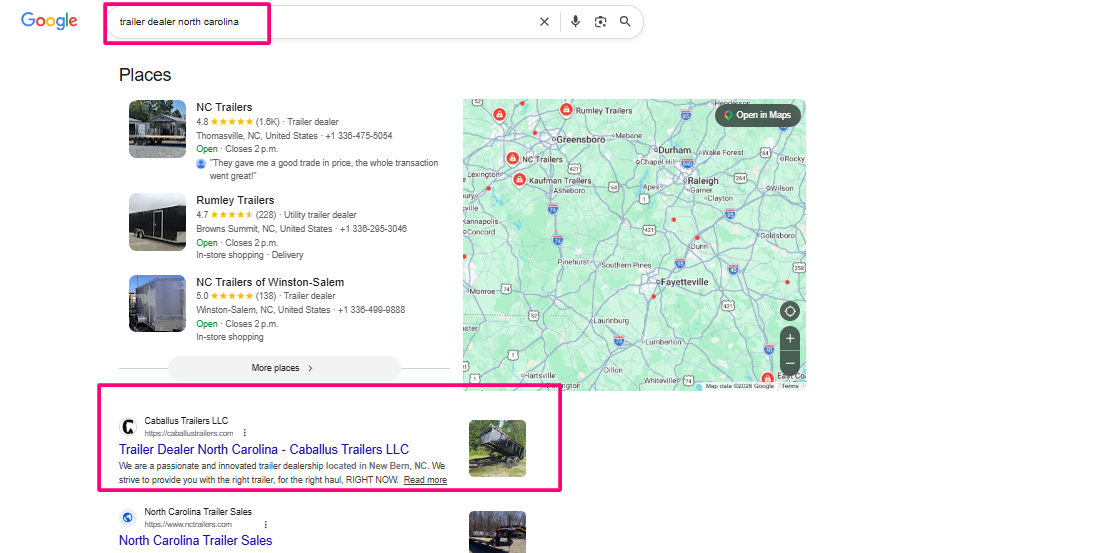Click the Rumley Trailers phone number +1 336-295-3046
Viewport: 1098px width, 553px height.
click(x=373, y=229)
